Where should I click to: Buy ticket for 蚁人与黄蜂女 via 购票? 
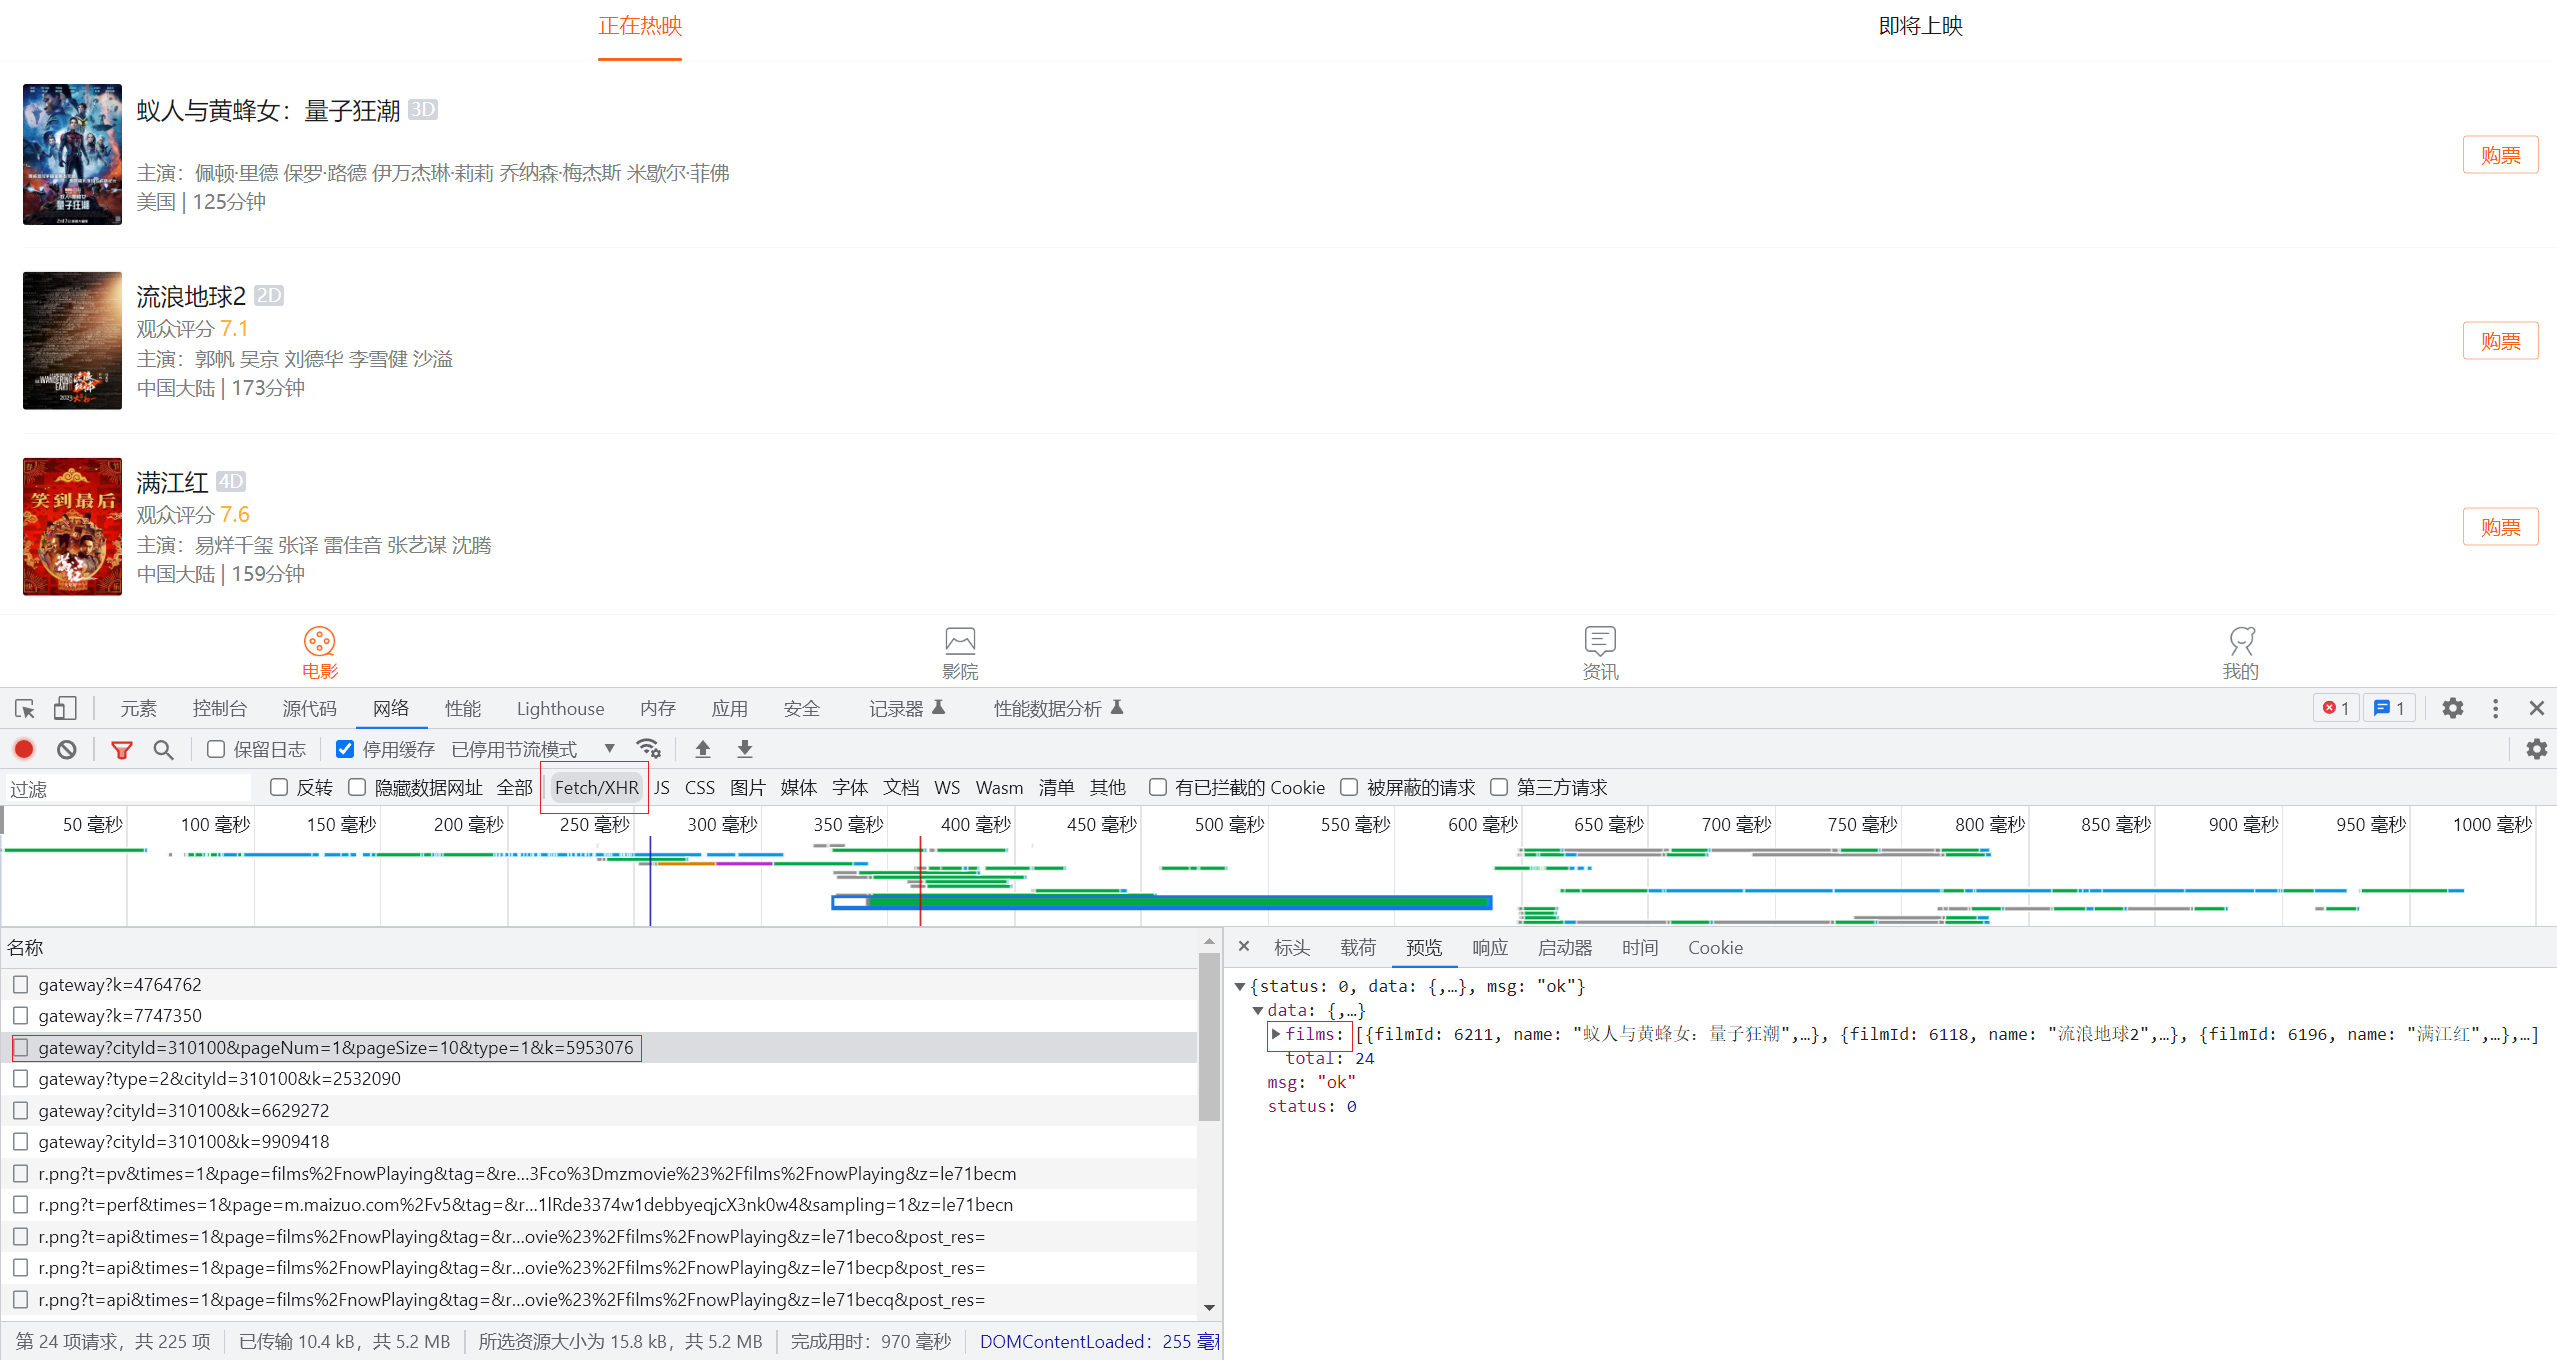point(2500,155)
